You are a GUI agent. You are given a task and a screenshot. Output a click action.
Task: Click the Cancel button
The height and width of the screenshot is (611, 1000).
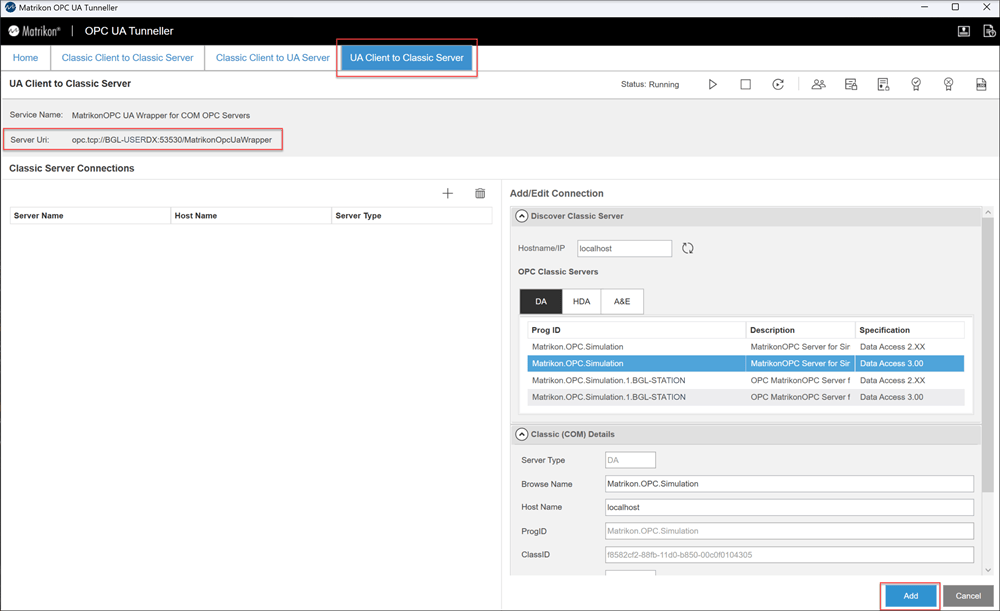click(968, 596)
